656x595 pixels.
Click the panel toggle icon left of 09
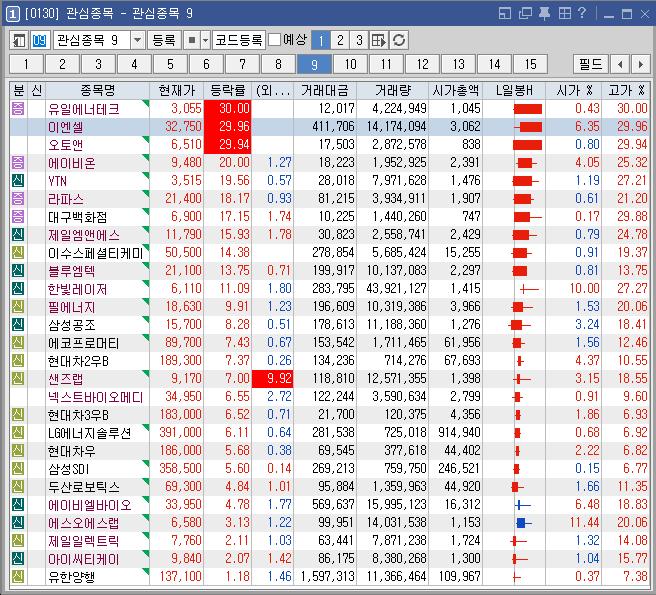(19, 41)
